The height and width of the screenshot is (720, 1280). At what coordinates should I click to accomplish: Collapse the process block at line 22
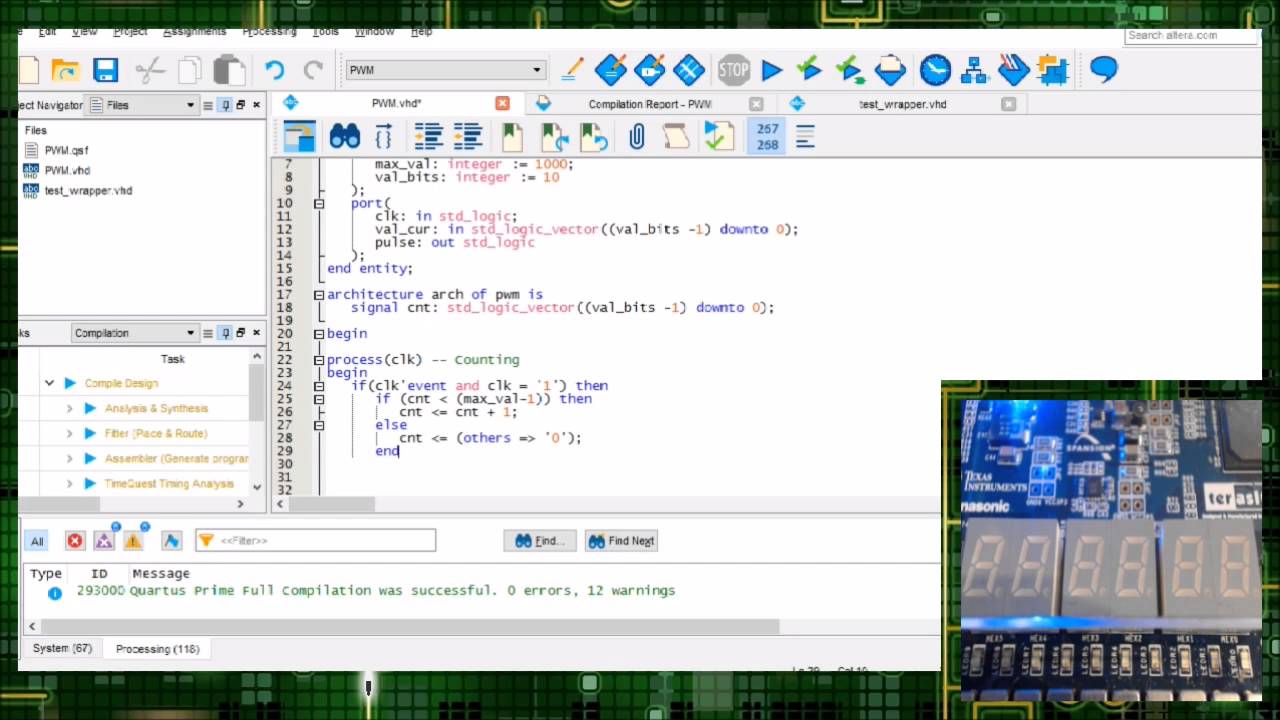coord(319,360)
